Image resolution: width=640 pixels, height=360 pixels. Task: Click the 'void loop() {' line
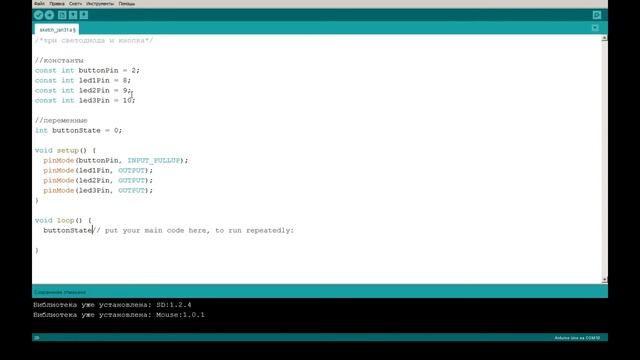coord(63,220)
